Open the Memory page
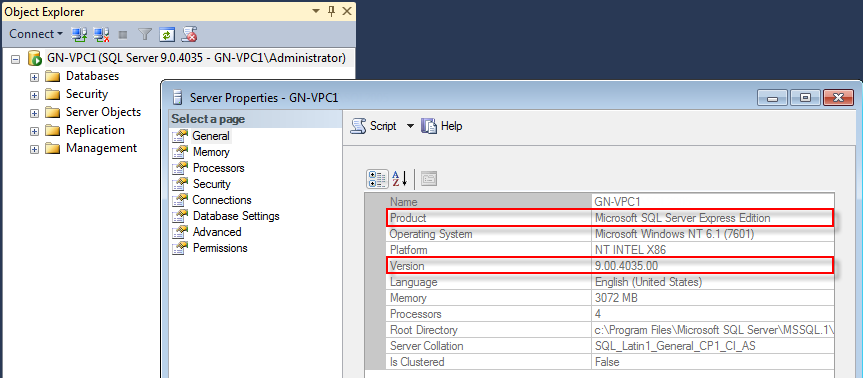 [211, 152]
